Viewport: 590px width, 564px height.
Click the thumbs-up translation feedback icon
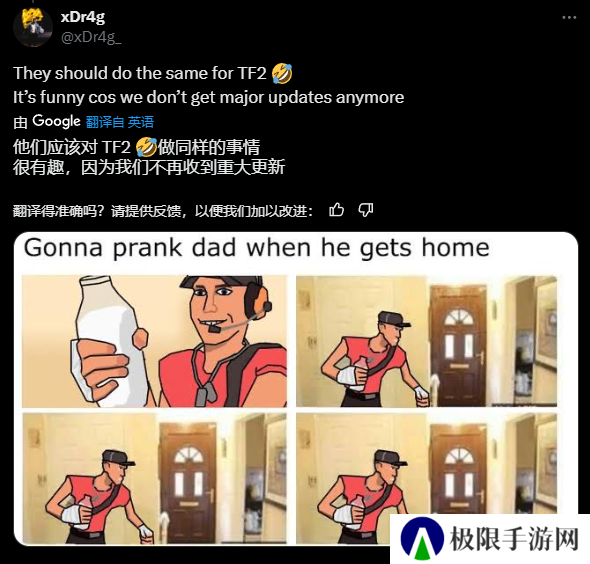(x=336, y=210)
